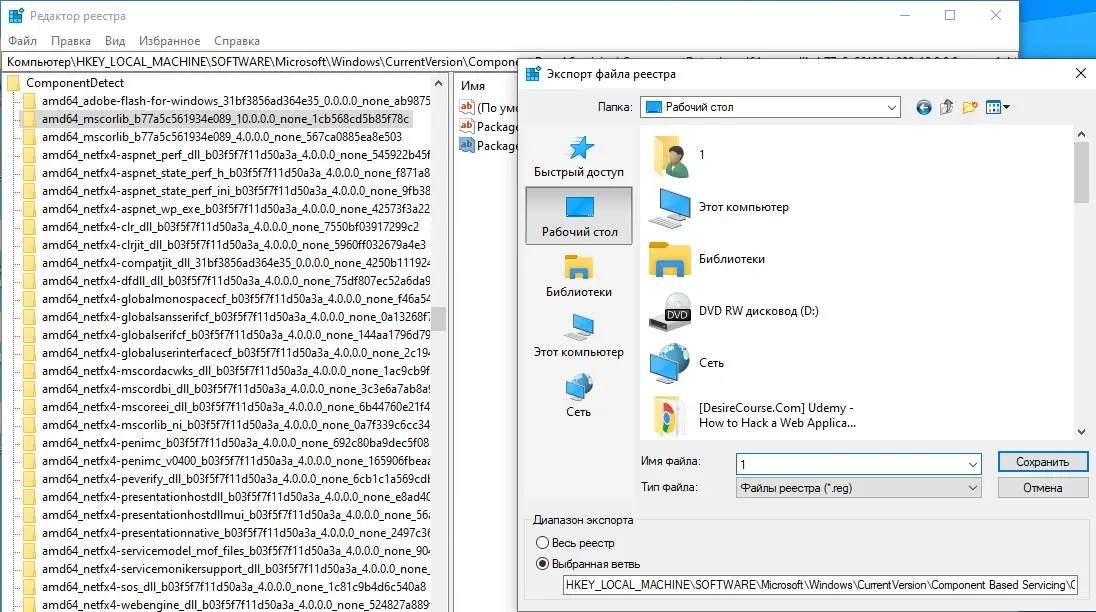Select Библиотеки in the left places bar

(x=578, y=276)
